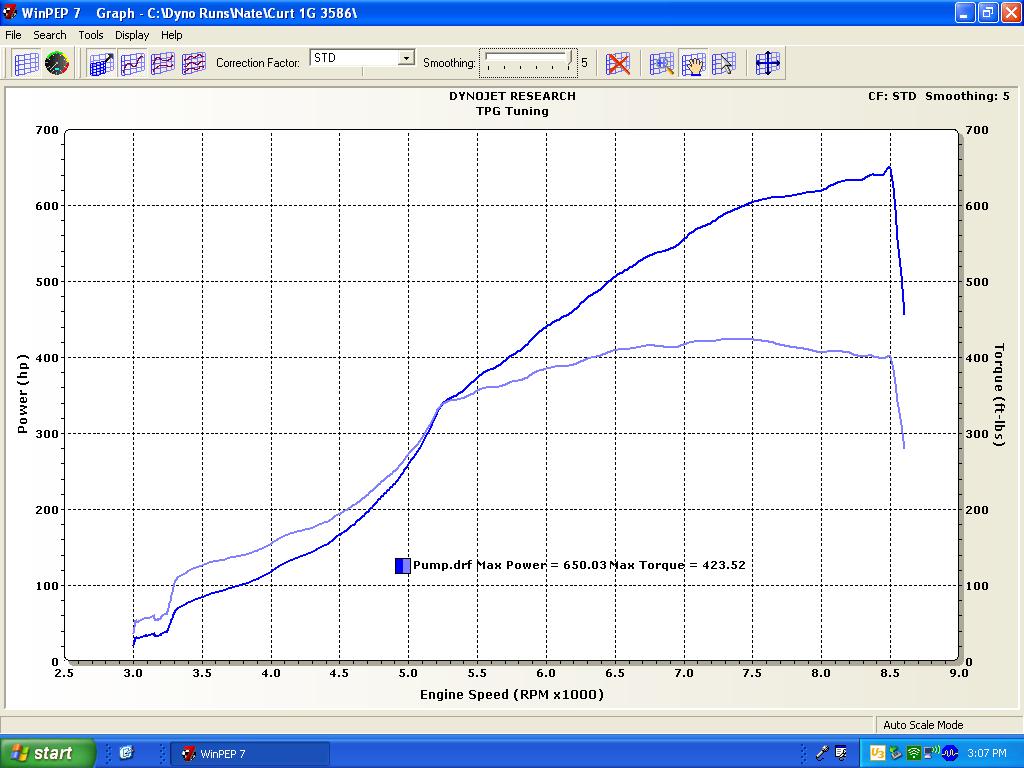Toggle the hand pan mode tool
1024x768 pixels.
pos(693,63)
